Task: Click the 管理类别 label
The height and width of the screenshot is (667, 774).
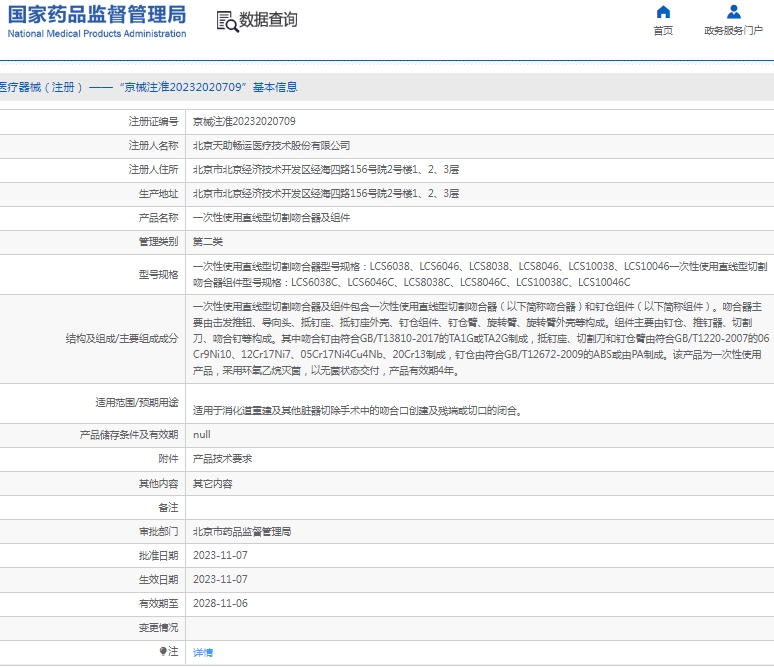Action: point(158,242)
